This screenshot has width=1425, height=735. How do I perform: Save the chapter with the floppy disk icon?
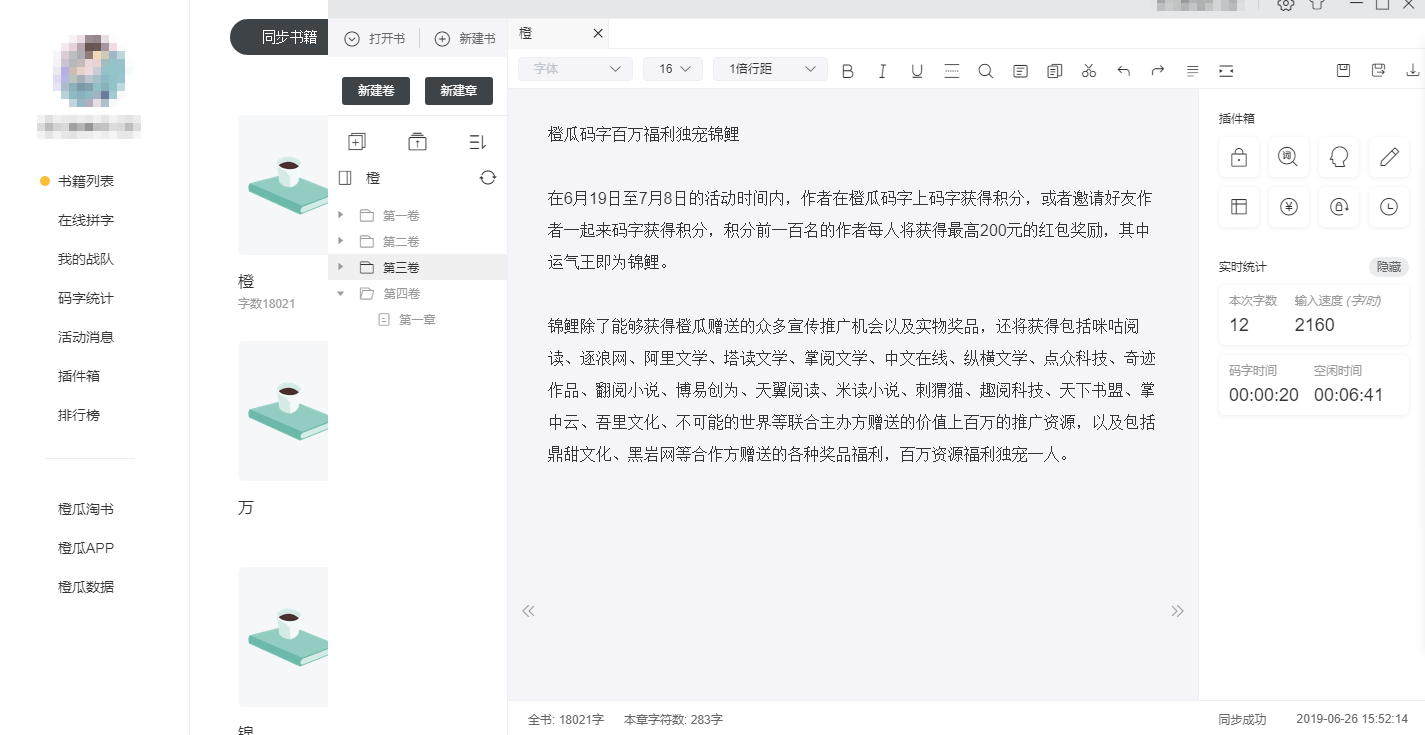pyautogui.click(x=1343, y=70)
